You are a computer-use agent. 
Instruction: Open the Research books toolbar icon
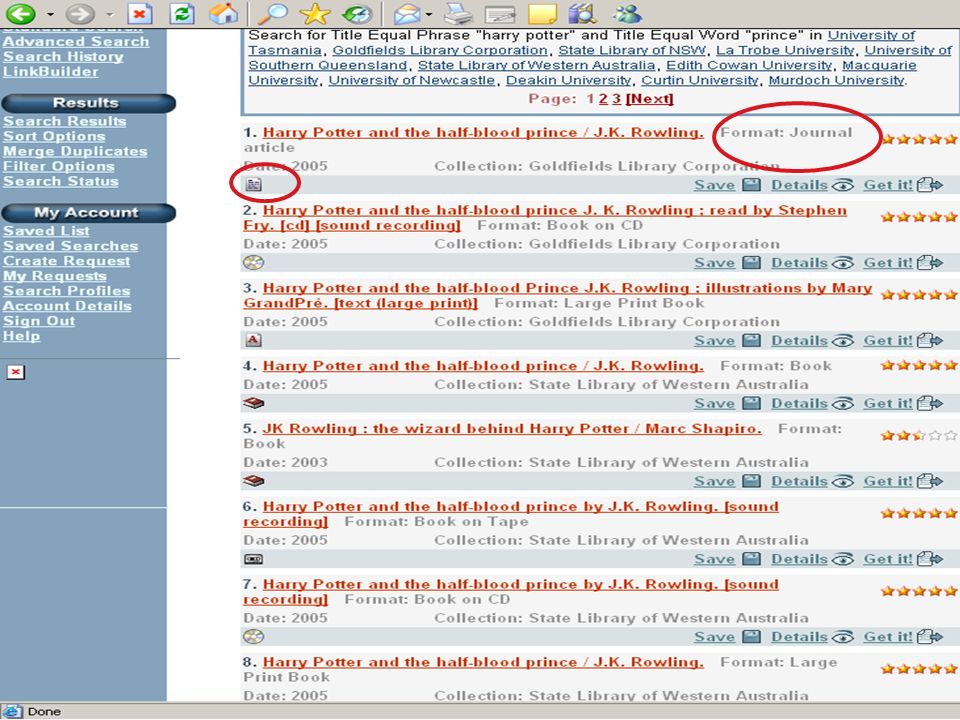582,13
